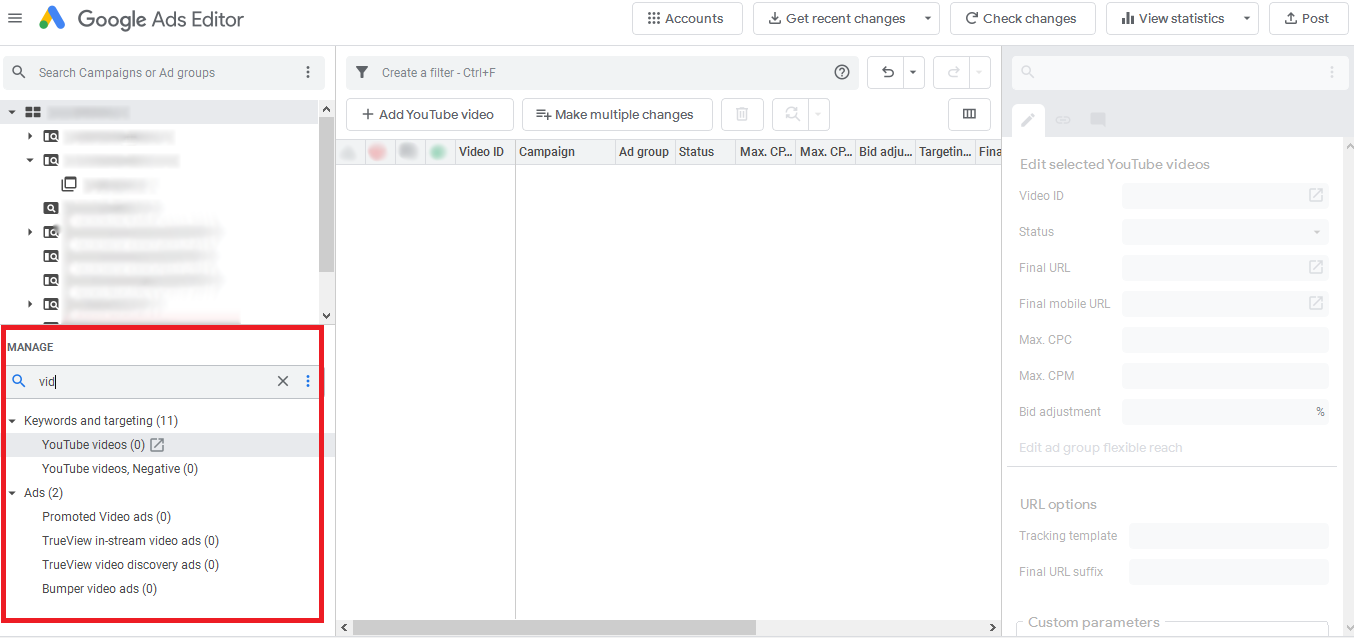Image resolution: width=1354 pixels, height=638 pixels.
Task: Click the Manage search magnifier icon
Action: (x=18, y=381)
